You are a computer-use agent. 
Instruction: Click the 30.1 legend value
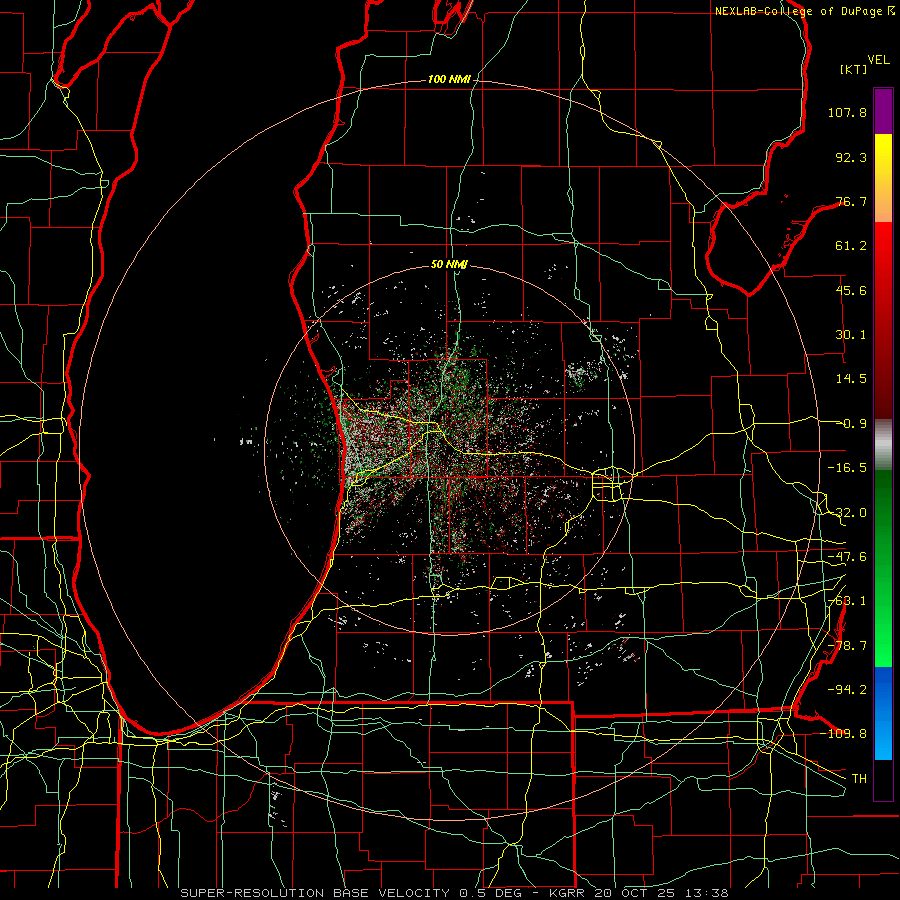point(851,335)
